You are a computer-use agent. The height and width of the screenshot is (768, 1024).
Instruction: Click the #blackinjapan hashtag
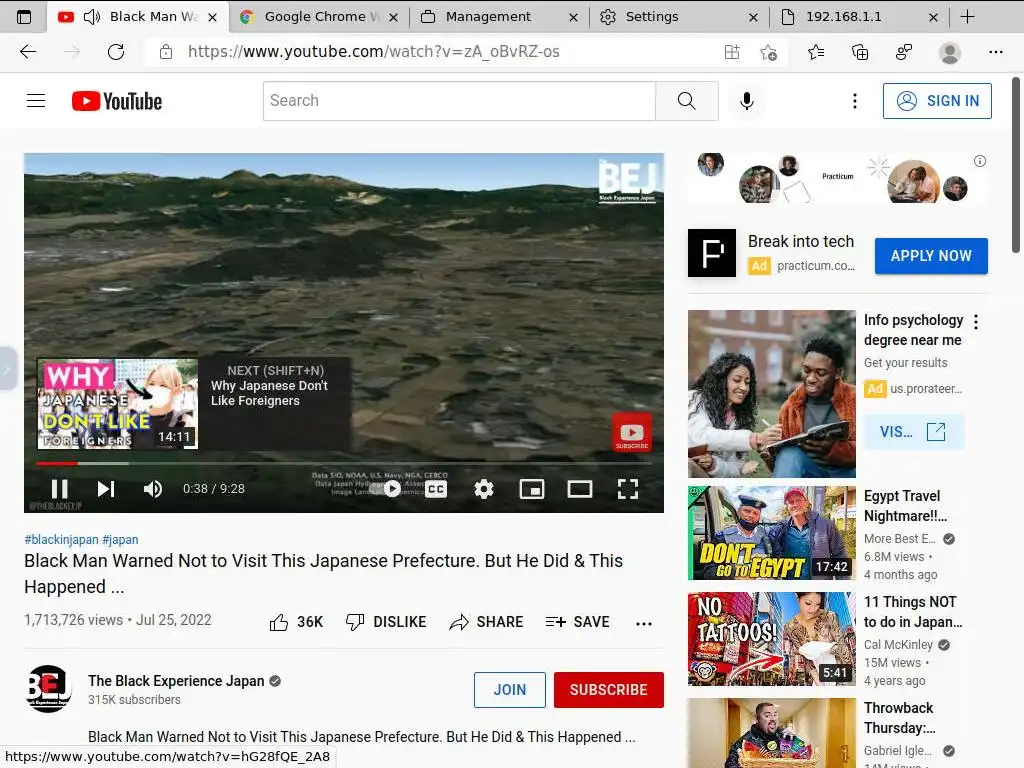point(61,539)
